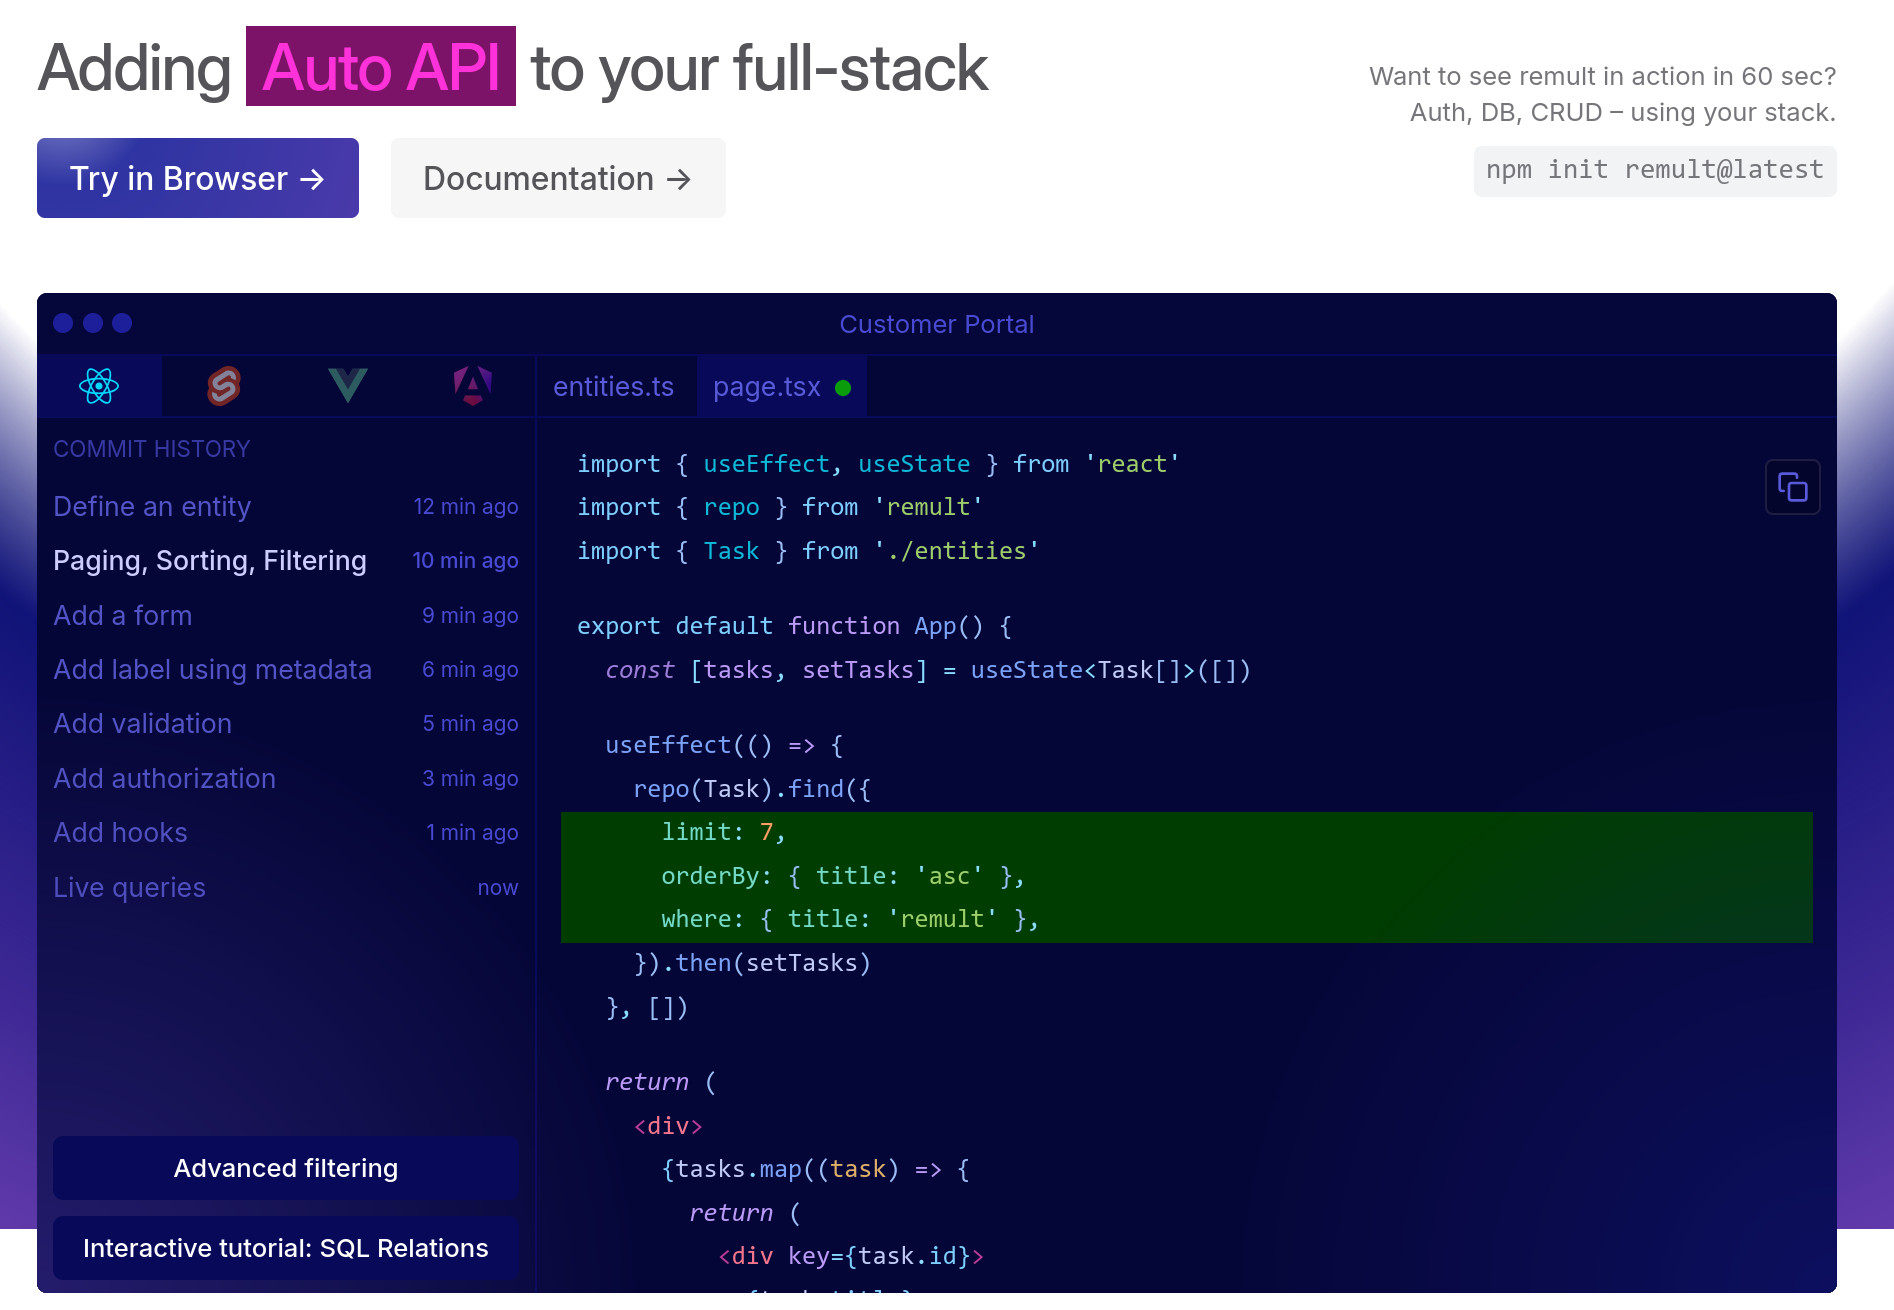This screenshot has height=1310, width=1894.
Task: Click the 'export default function App()' line
Action: point(795,627)
